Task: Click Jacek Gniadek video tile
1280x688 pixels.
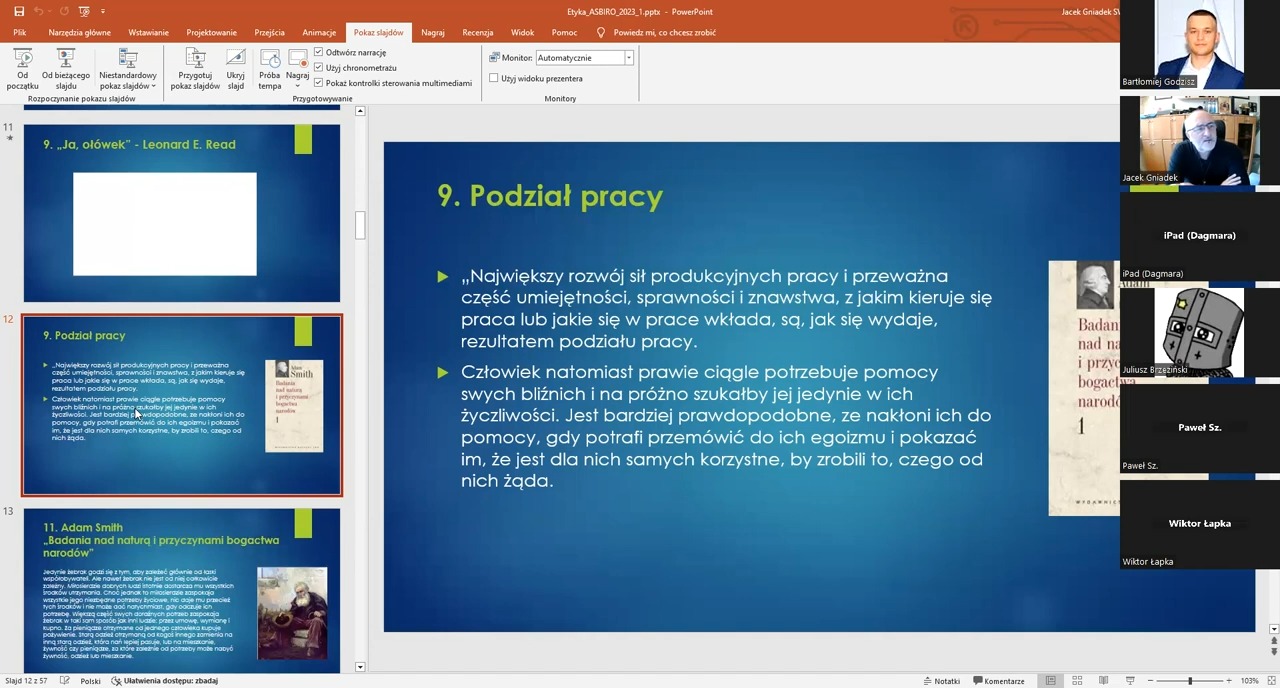Action: pyautogui.click(x=1199, y=140)
